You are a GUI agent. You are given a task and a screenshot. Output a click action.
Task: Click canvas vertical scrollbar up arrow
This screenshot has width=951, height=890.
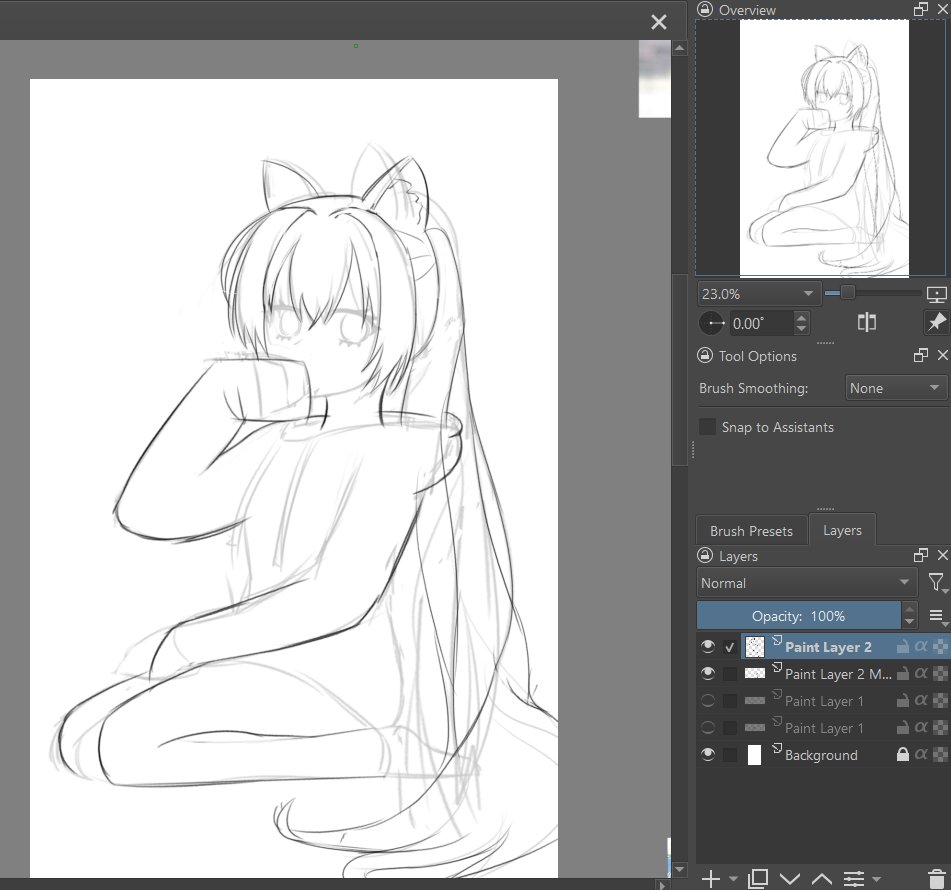pyautogui.click(x=680, y=48)
